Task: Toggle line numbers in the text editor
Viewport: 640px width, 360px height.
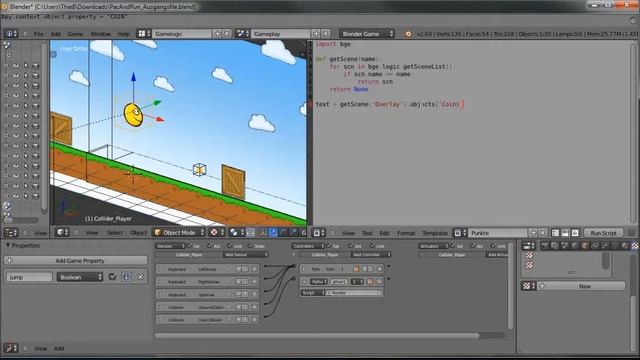Action: pyautogui.click(x=555, y=233)
